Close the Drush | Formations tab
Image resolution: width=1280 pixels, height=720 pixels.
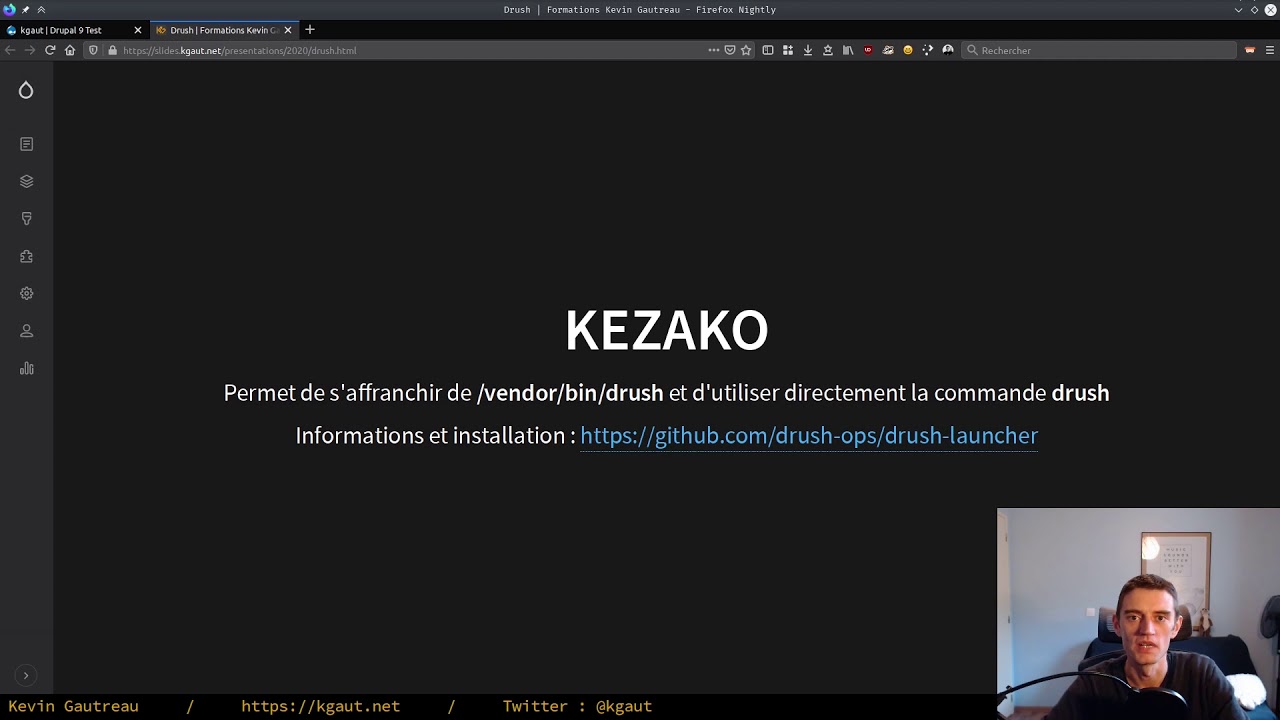(x=288, y=30)
